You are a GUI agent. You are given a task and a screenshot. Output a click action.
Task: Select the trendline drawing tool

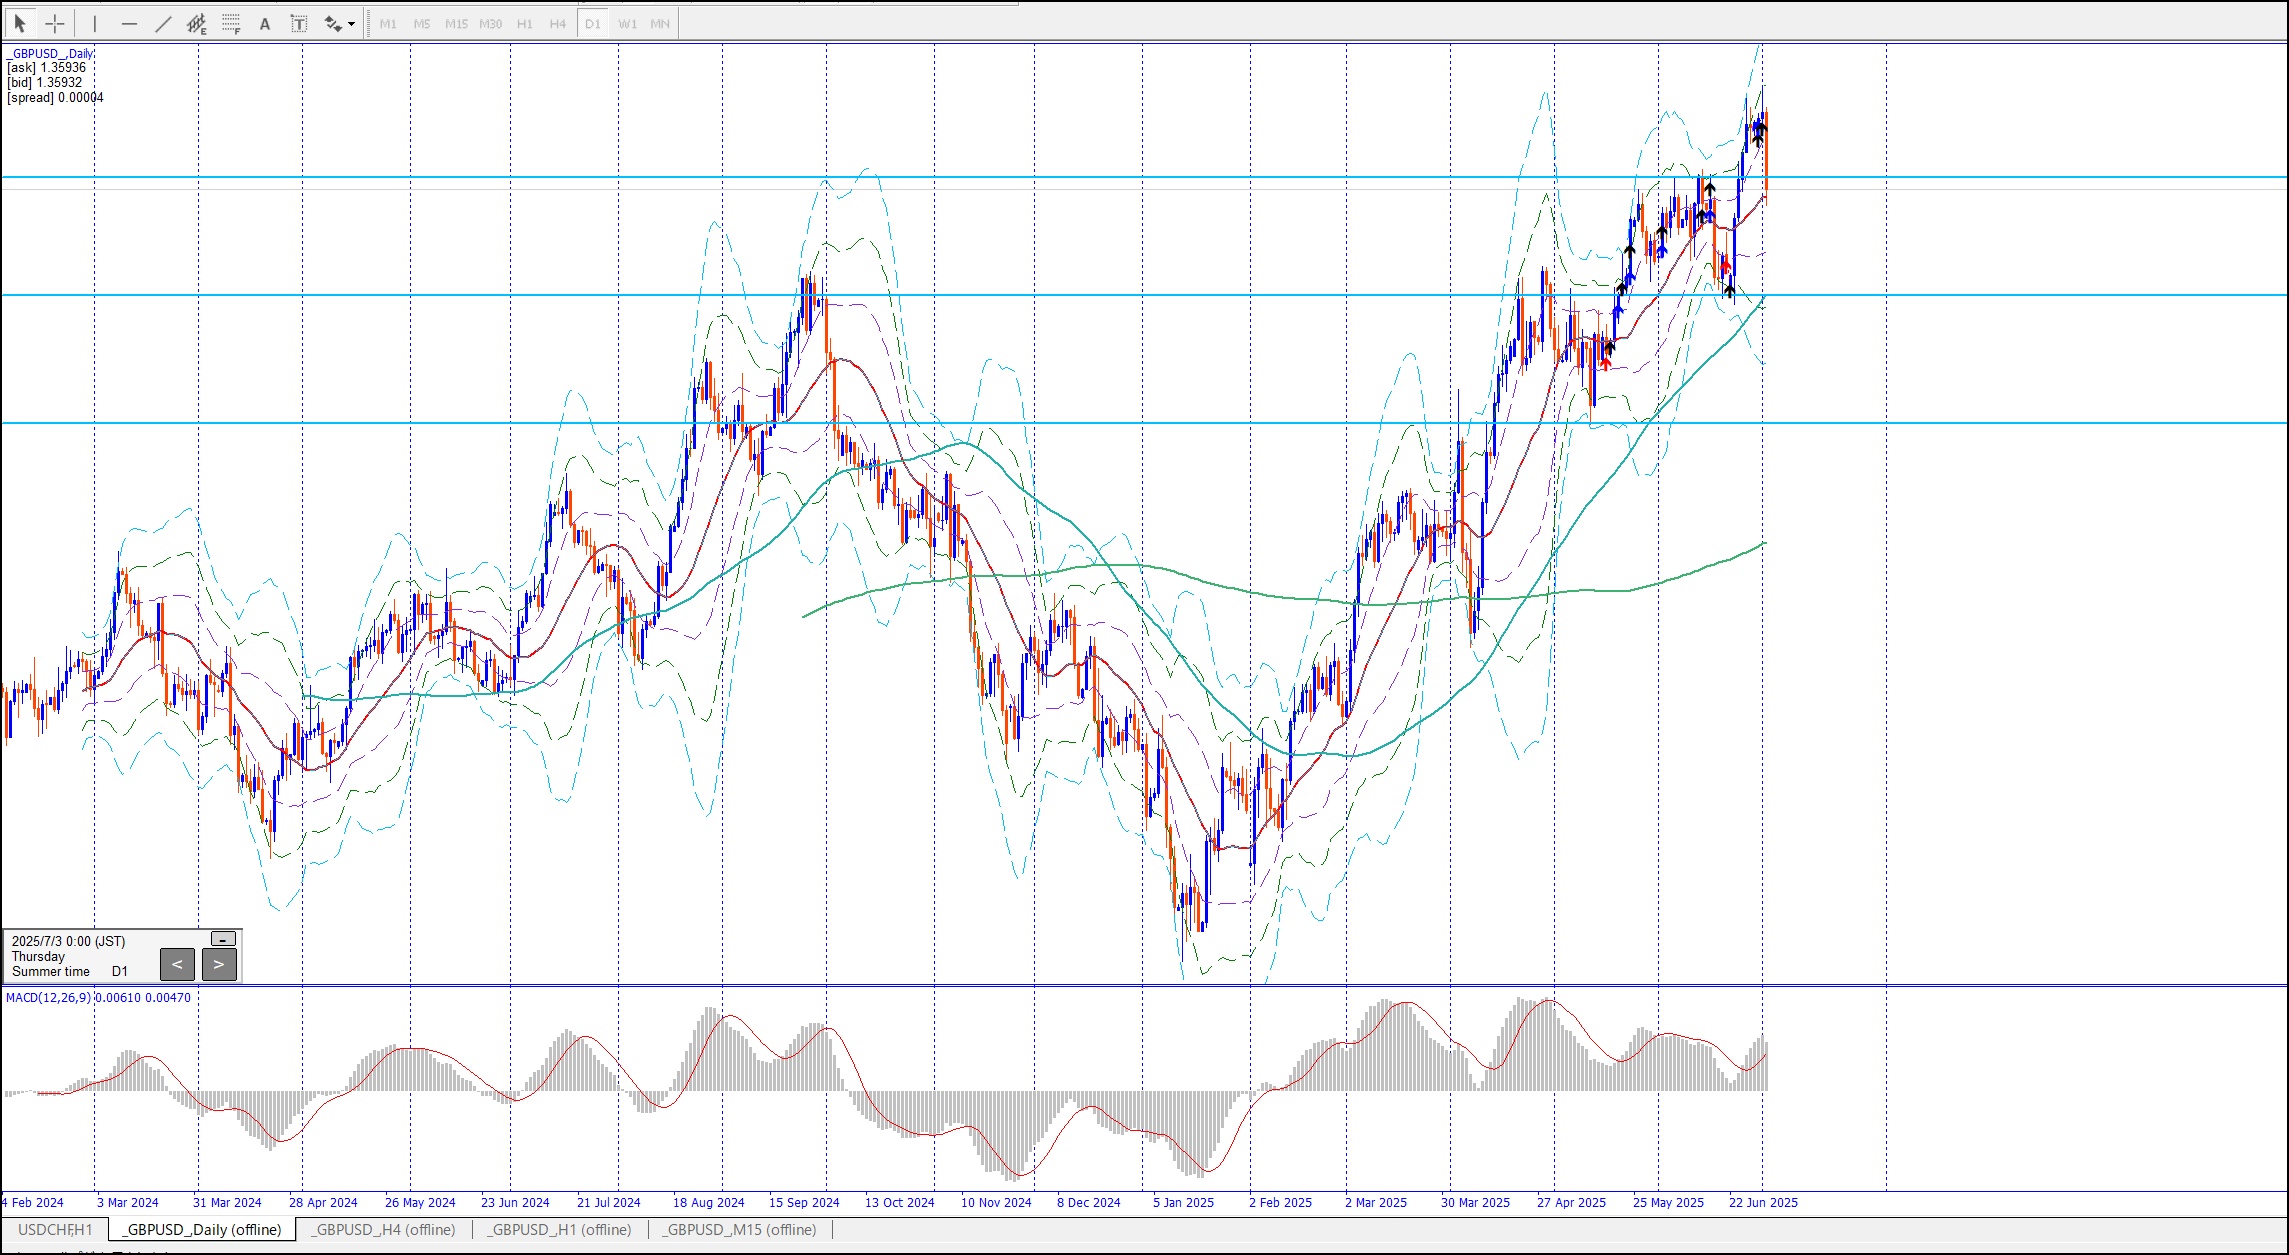pyautogui.click(x=163, y=23)
